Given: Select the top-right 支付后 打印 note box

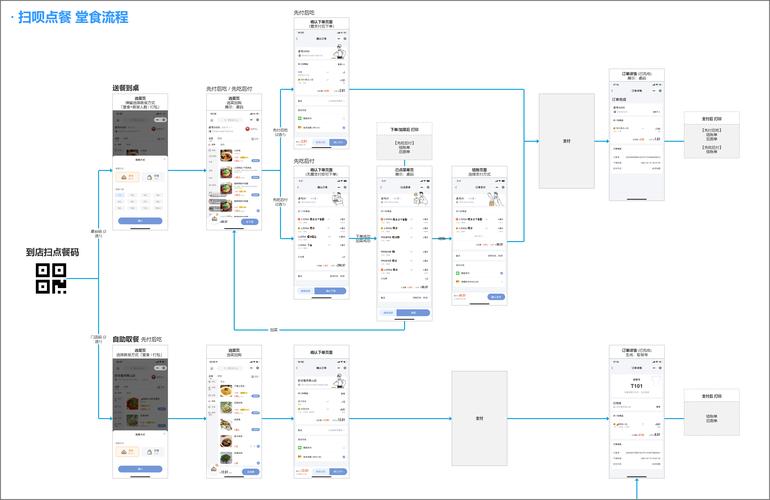Looking at the screenshot, I should 712,135.
